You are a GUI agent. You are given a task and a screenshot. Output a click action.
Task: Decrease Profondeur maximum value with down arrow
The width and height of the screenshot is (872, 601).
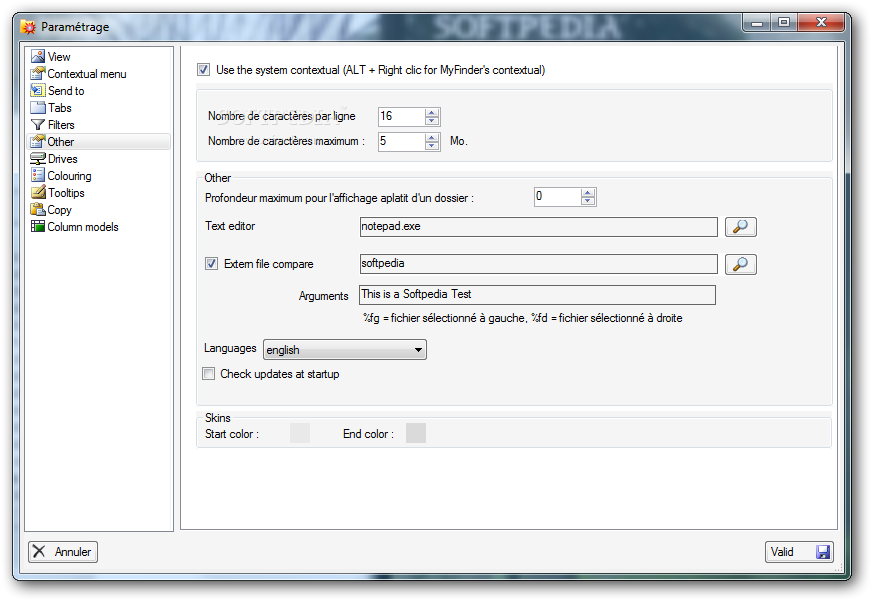[x=588, y=201]
